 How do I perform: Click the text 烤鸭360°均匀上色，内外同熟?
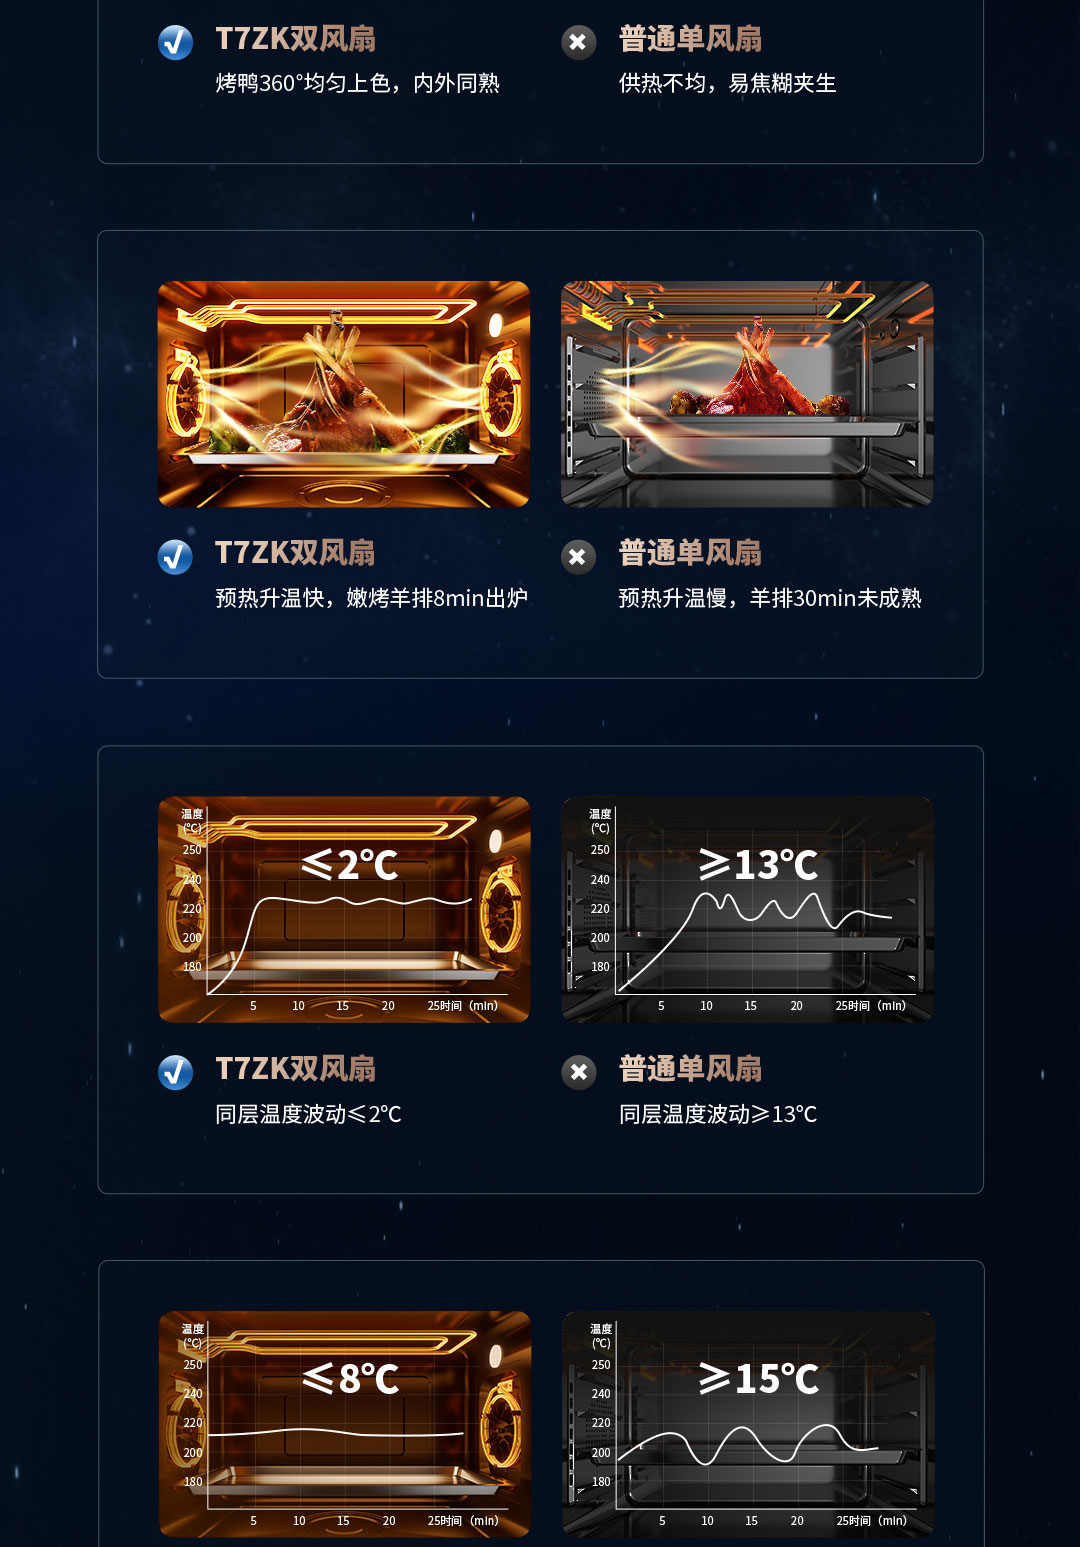click(358, 83)
